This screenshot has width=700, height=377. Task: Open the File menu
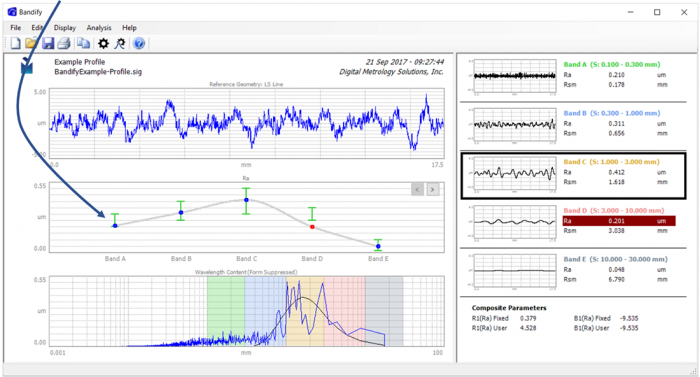click(x=16, y=28)
